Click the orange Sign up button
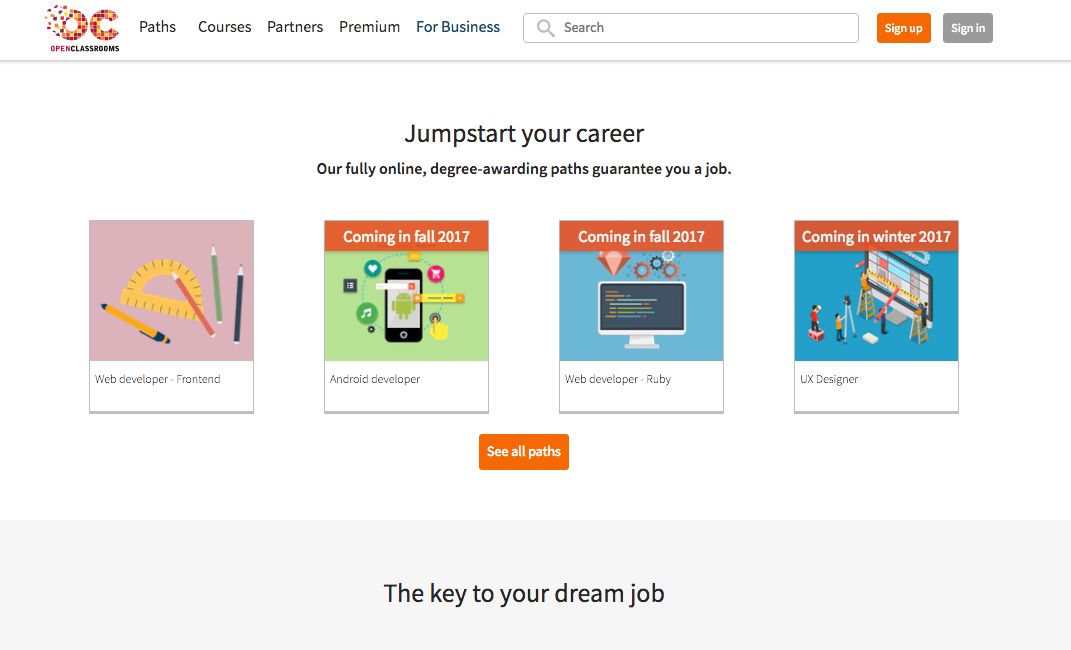The width and height of the screenshot is (1071, 650). tap(903, 28)
